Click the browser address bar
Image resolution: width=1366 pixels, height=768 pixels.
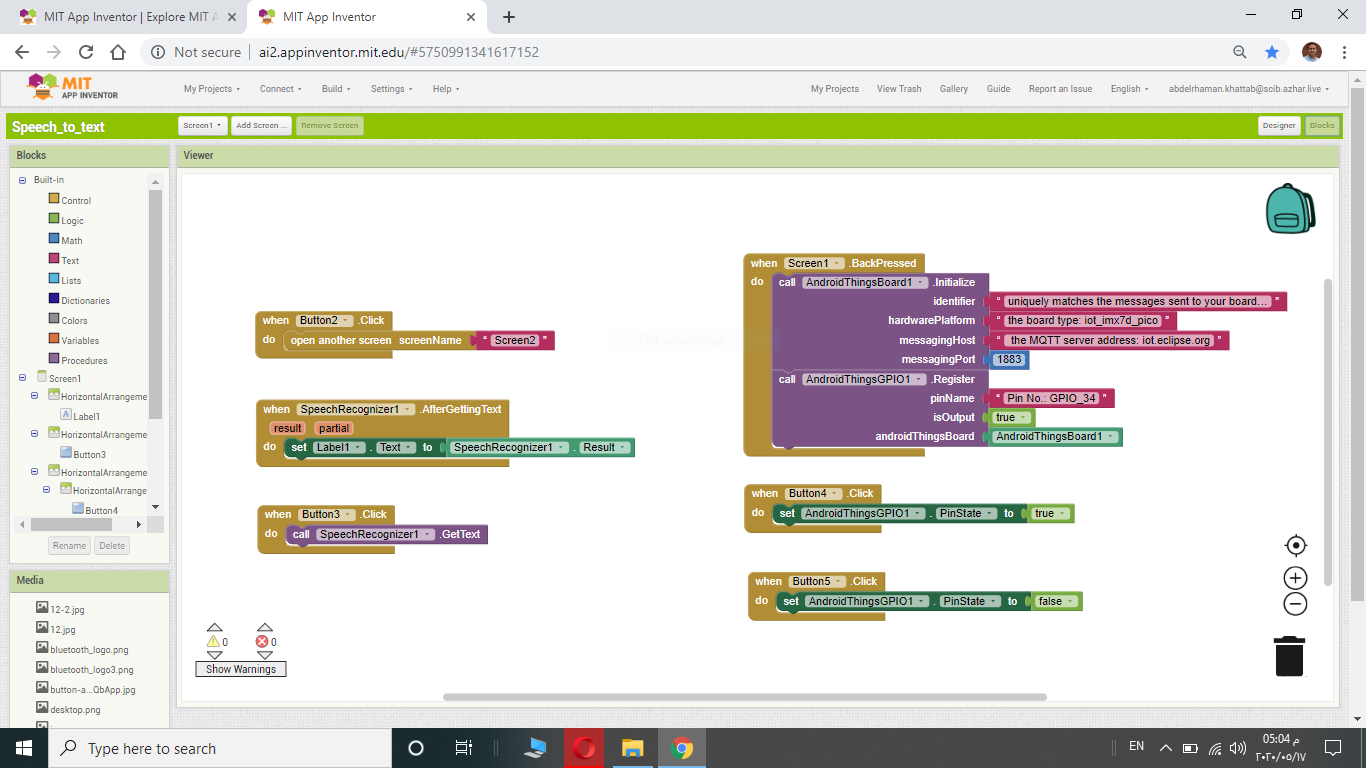point(690,52)
